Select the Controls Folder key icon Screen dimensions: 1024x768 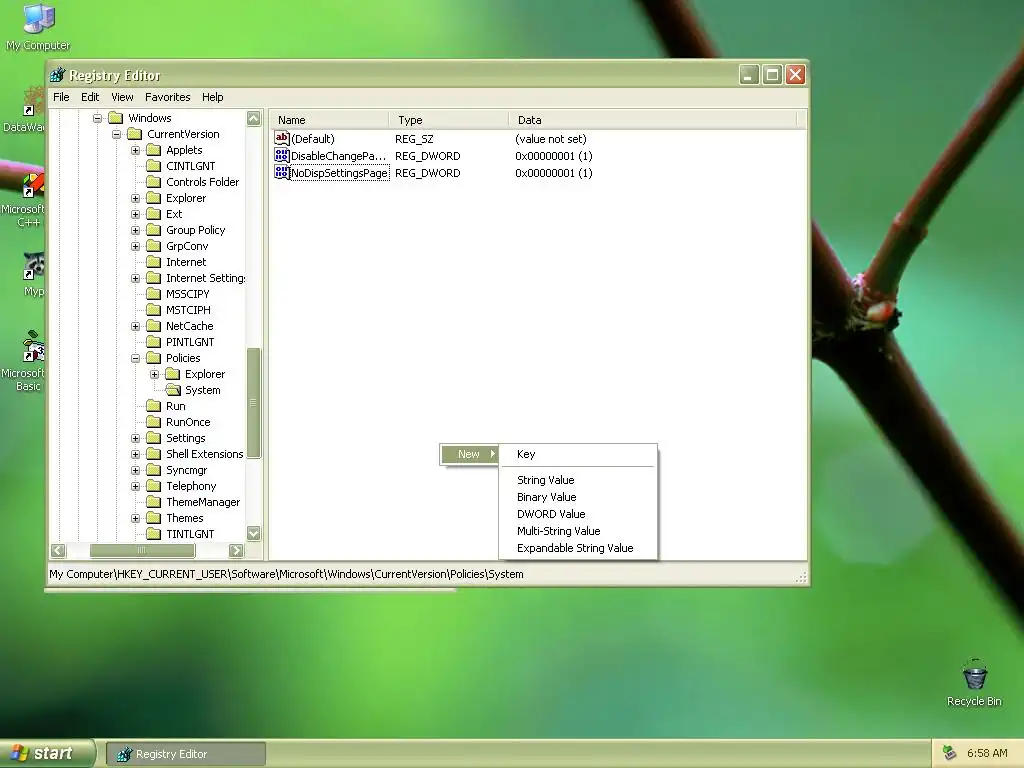153,182
